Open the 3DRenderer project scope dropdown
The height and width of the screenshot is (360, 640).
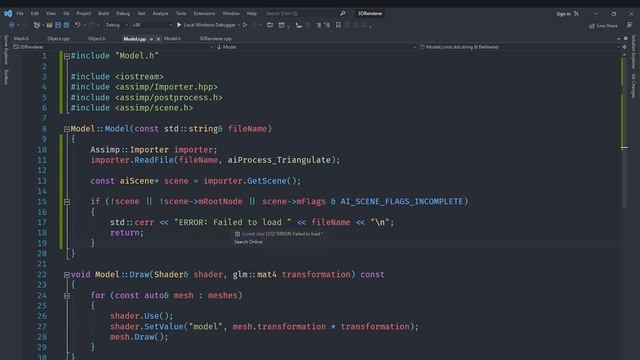tap(113, 47)
